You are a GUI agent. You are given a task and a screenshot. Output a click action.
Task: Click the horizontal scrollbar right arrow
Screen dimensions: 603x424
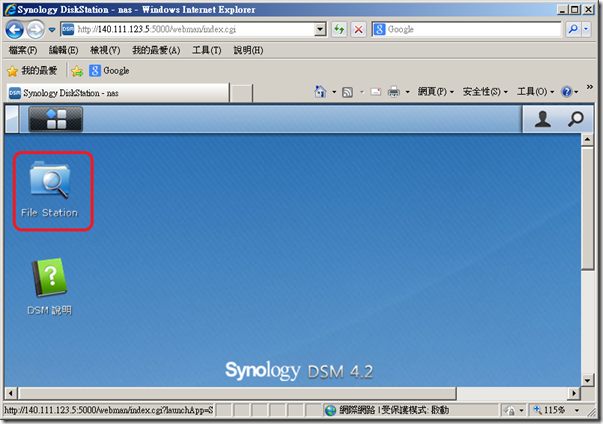point(574,393)
